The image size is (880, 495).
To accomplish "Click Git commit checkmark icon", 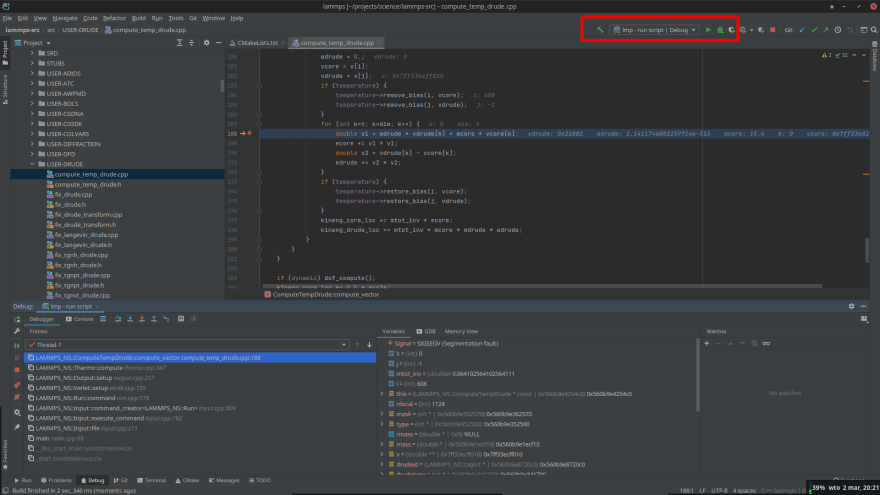I will coord(814,30).
